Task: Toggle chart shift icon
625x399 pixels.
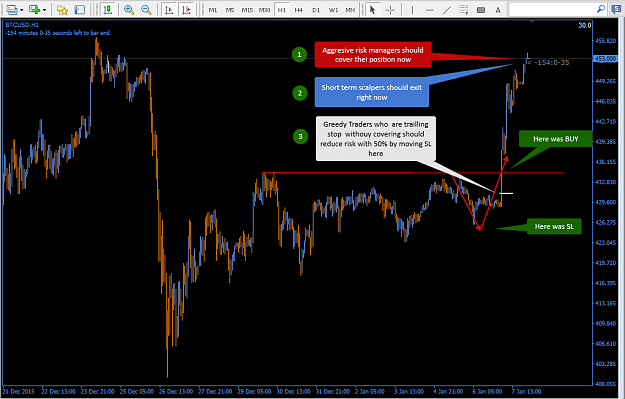Action: (186, 10)
